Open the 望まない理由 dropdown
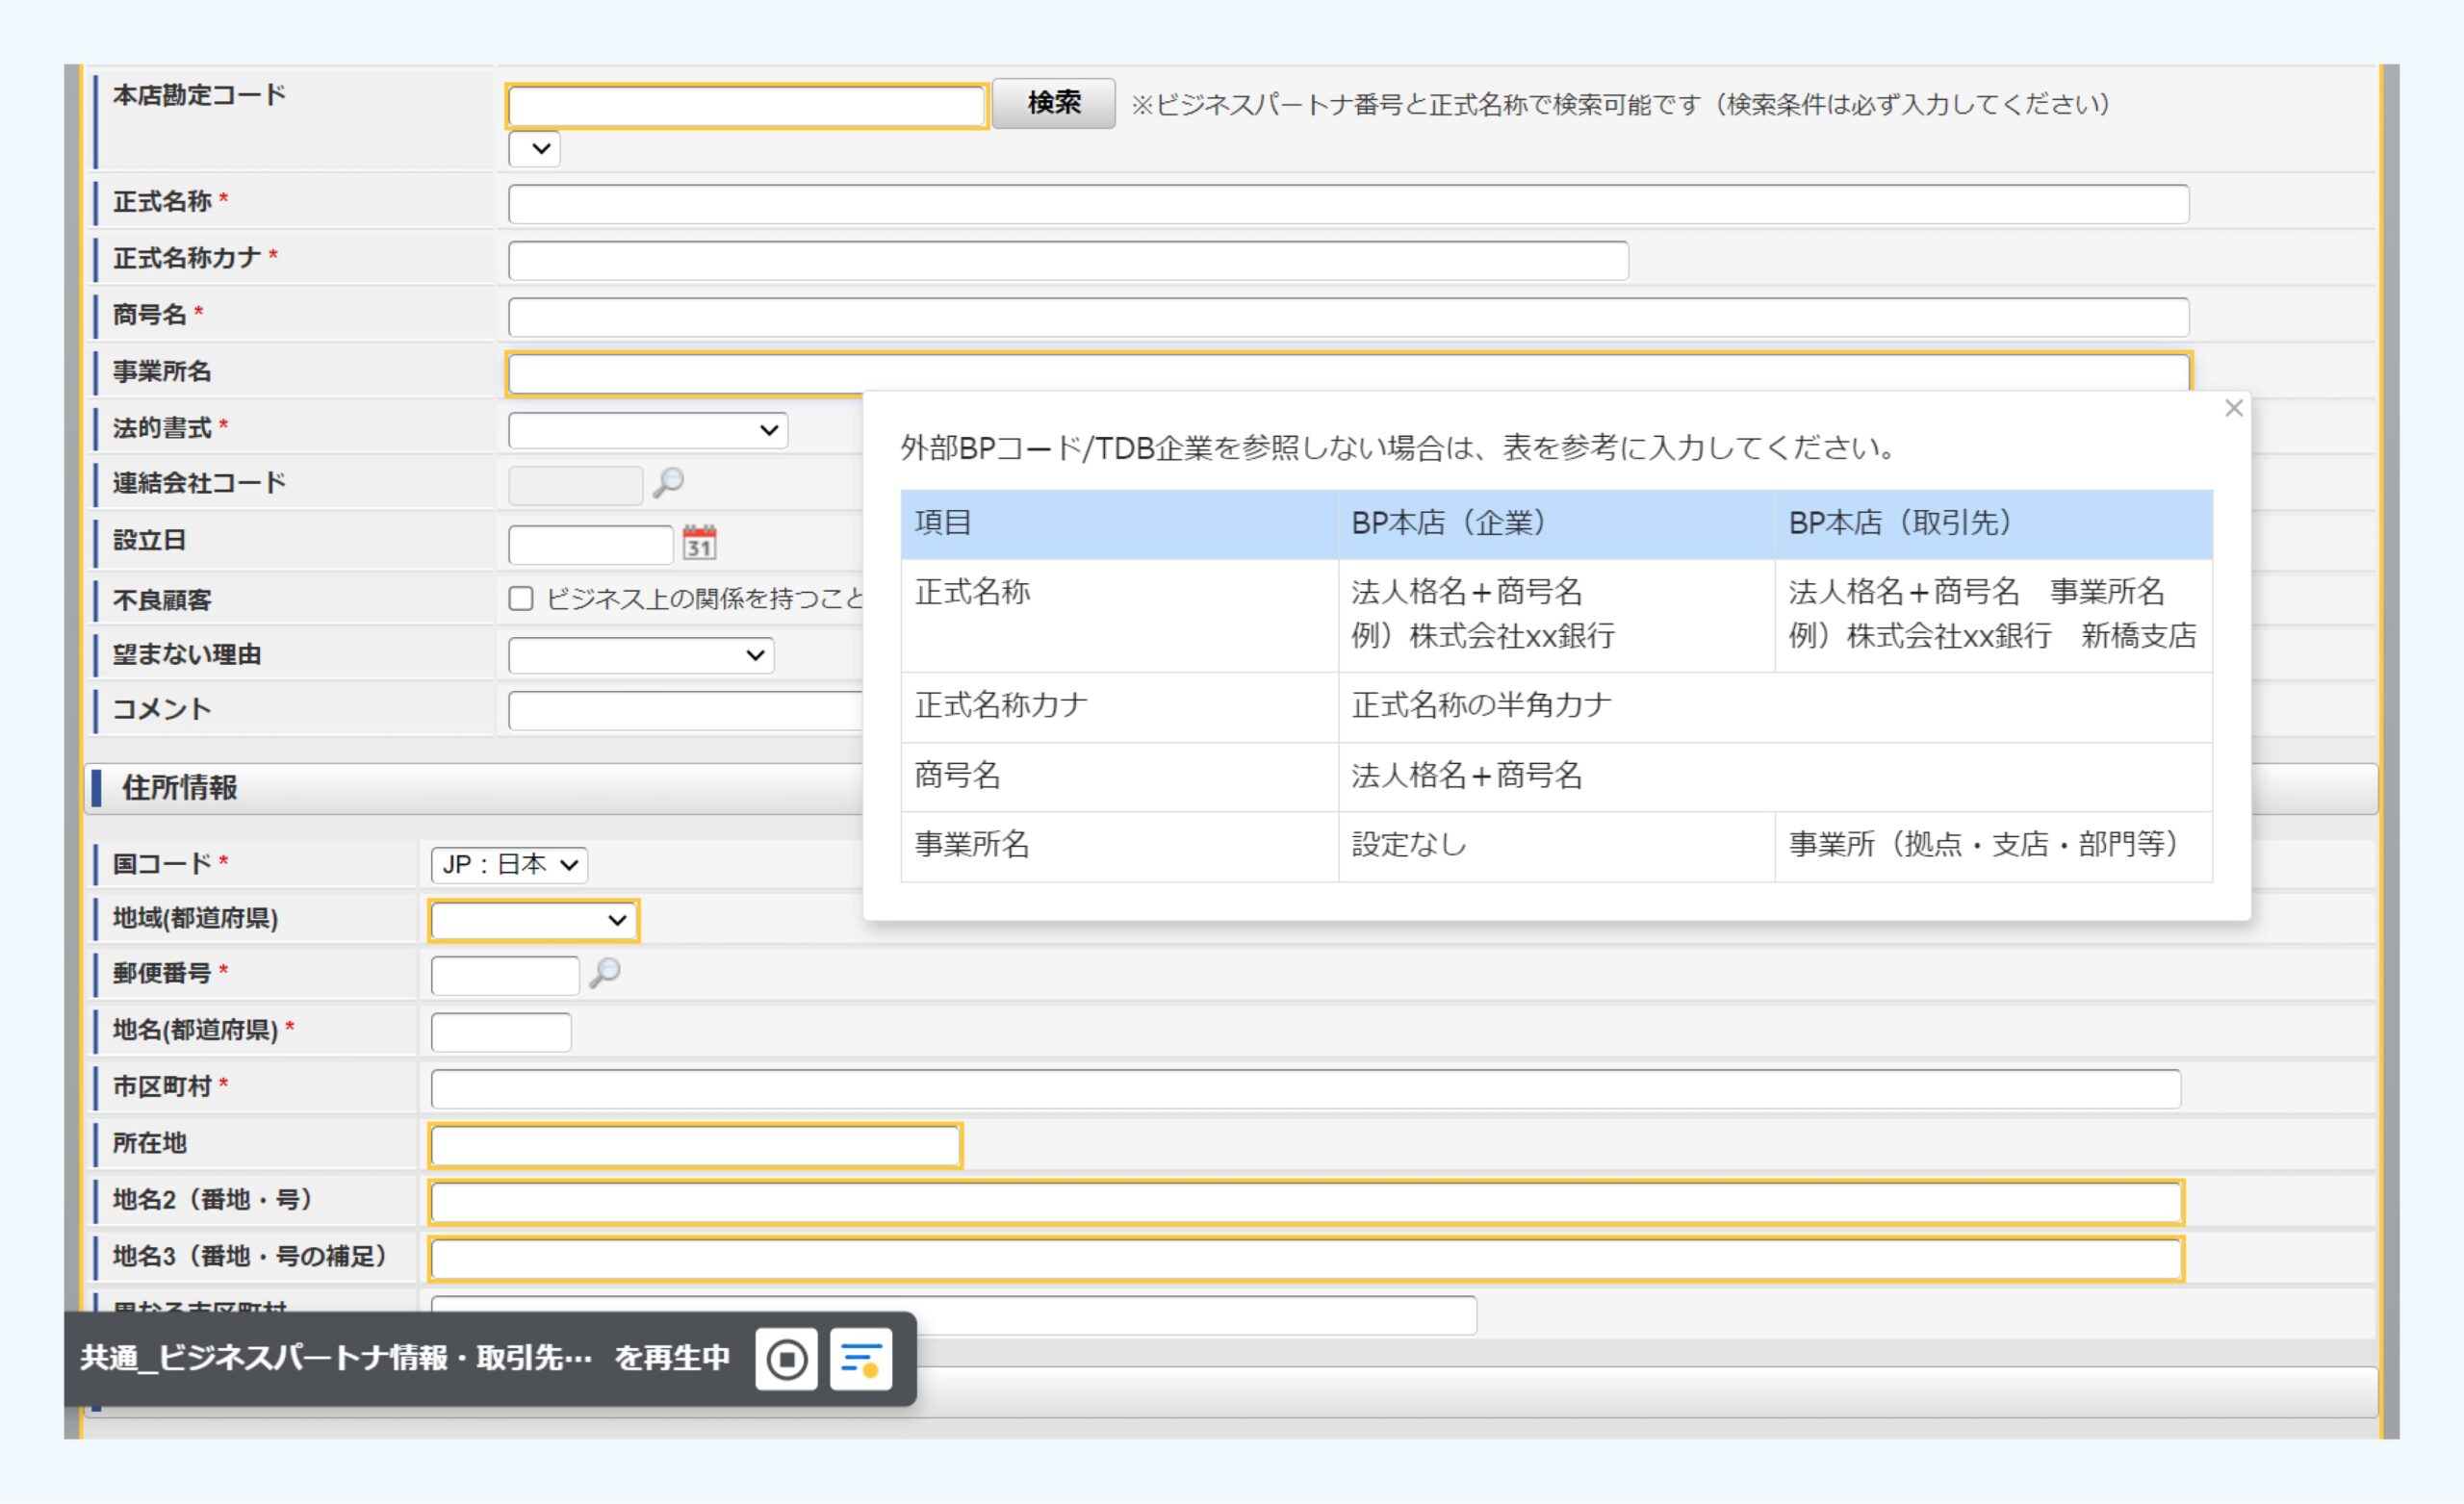This screenshot has width=2464, height=1504. [x=641, y=656]
